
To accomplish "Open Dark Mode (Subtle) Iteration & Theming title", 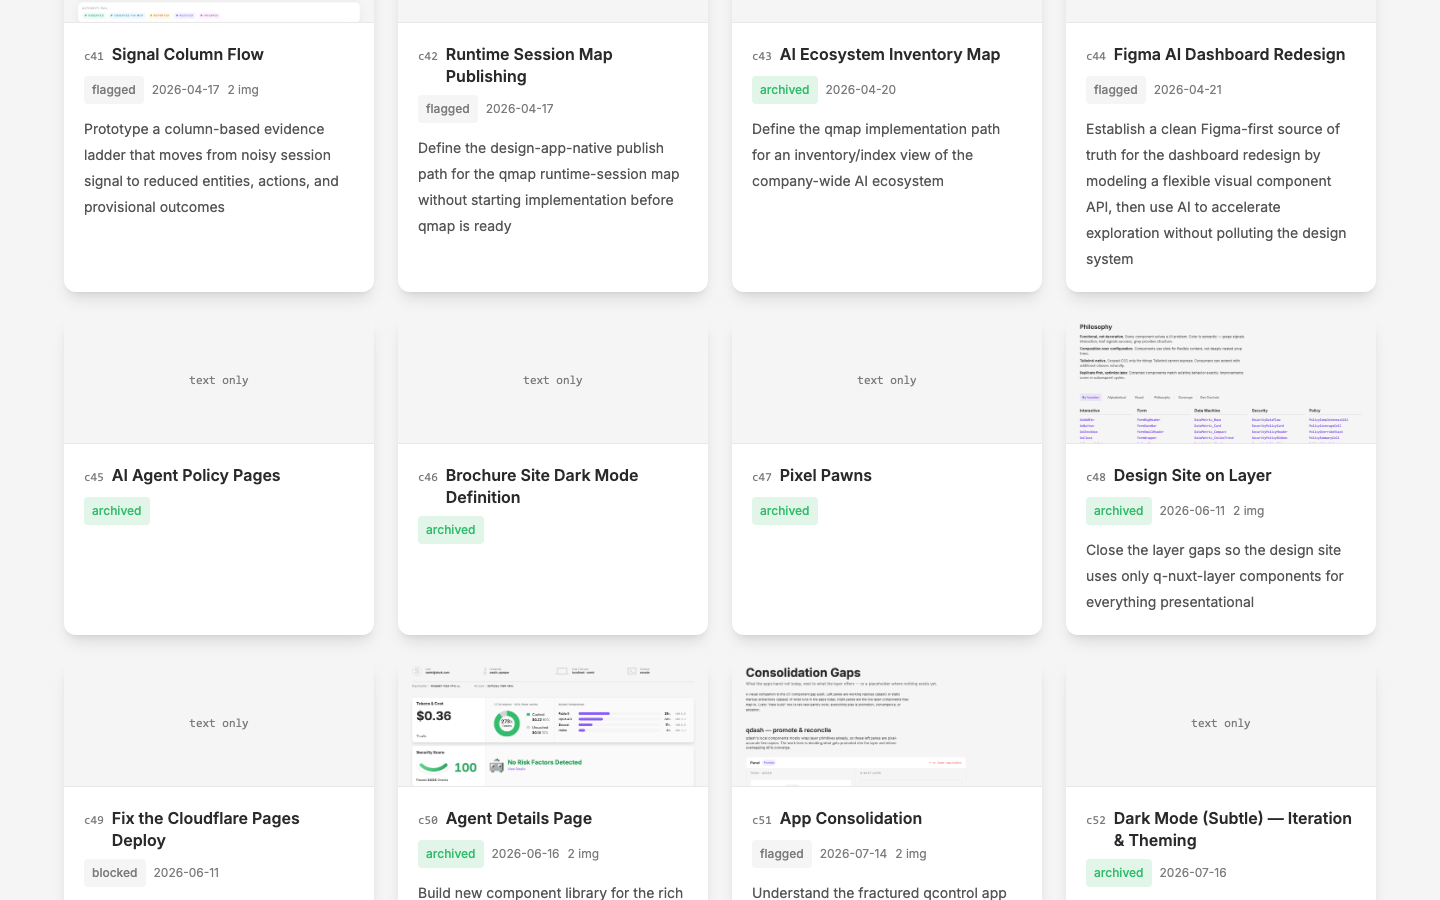I will point(1233,829).
